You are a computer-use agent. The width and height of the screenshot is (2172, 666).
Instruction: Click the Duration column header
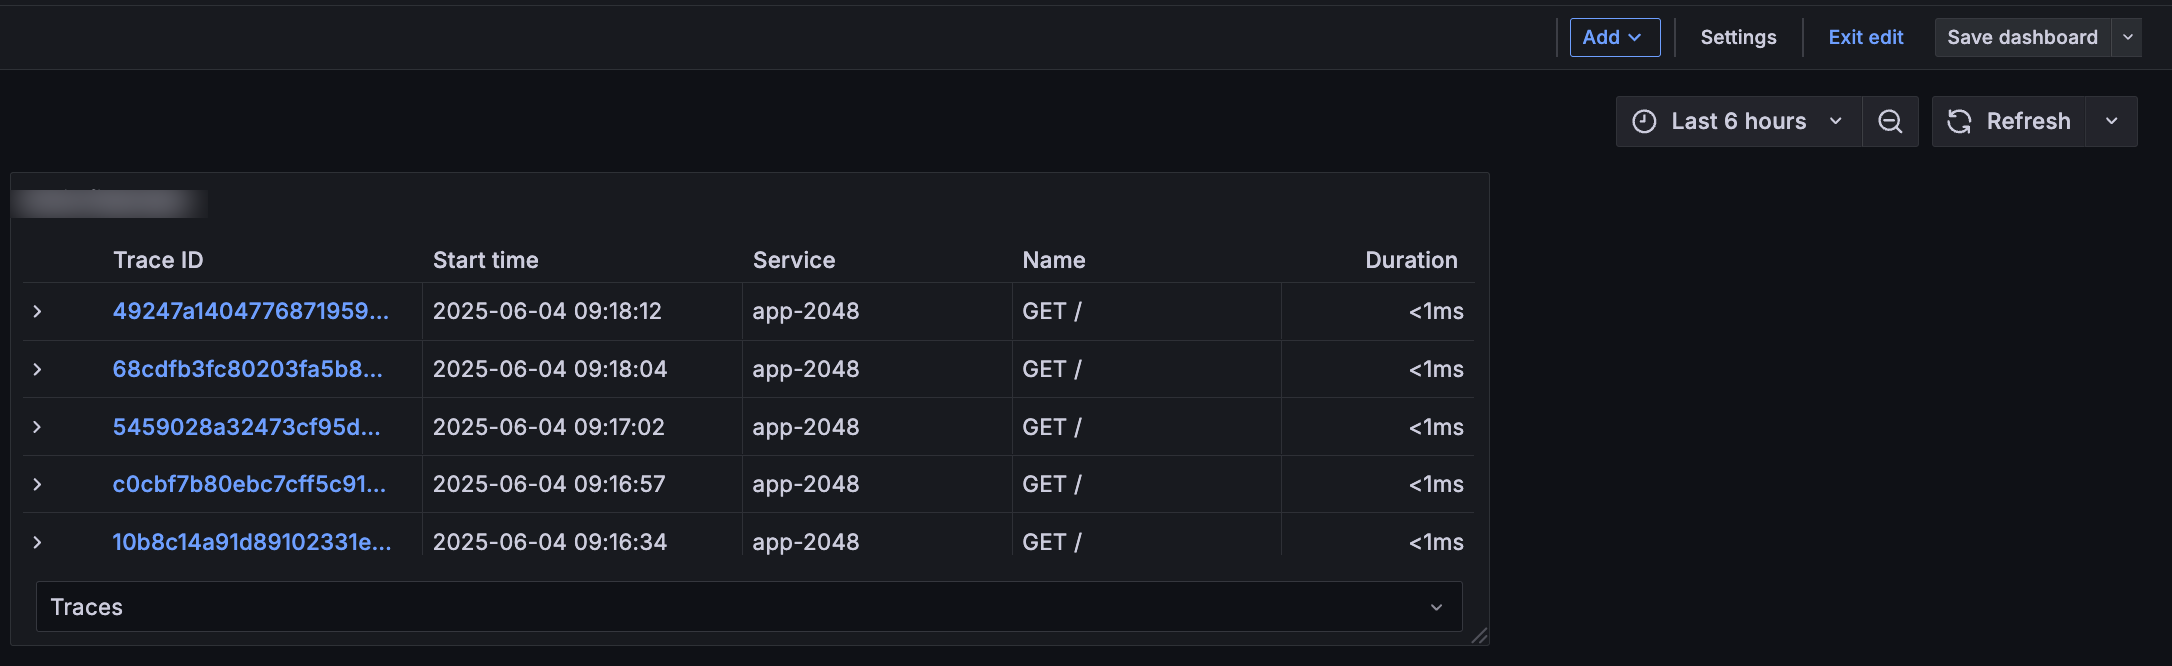tap(1411, 259)
